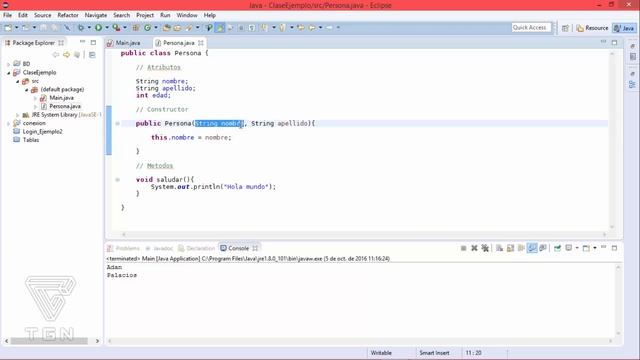Open the Source menu

(x=42, y=15)
